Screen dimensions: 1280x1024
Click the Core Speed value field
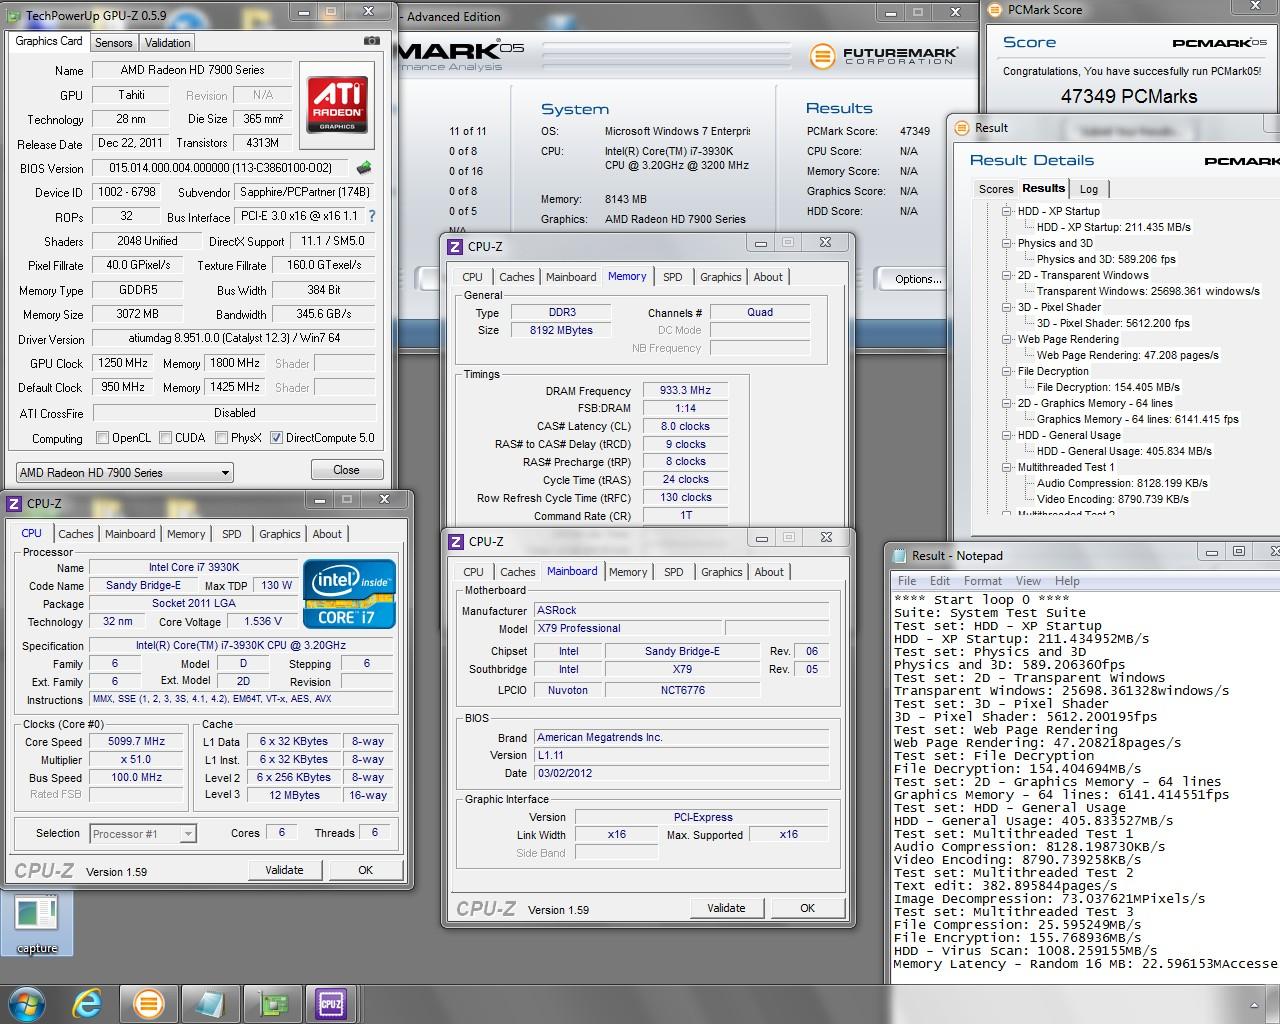tap(137, 741)
